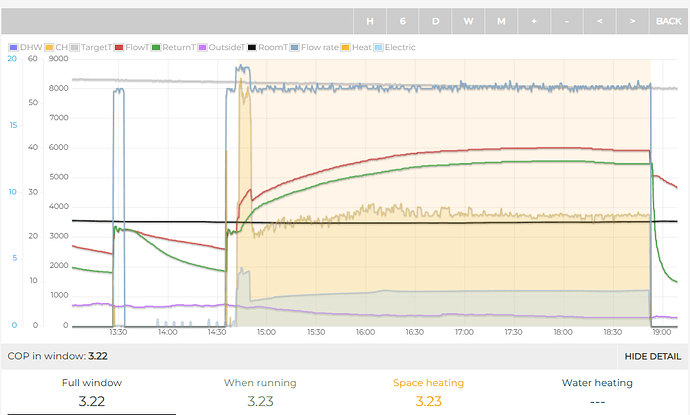Image resolution: width=690 pixels, height=415 pixels.
Task: Click the Full window COP value
Action: 91,401
